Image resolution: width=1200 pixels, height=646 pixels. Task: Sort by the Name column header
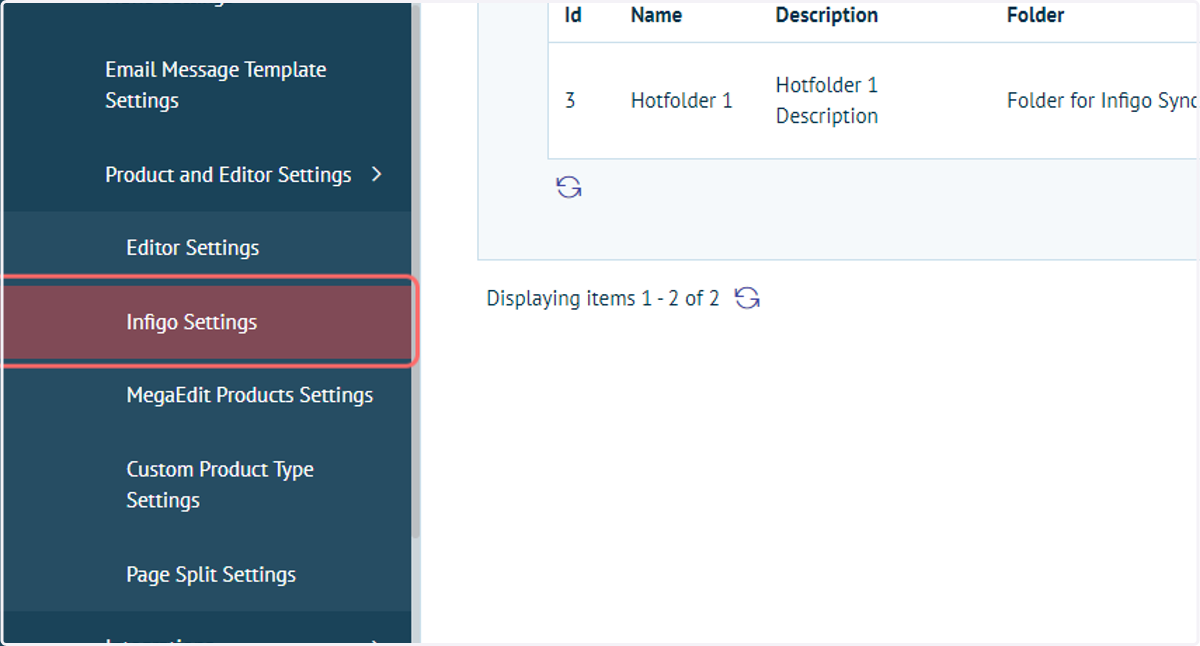(x=656, y=15)
